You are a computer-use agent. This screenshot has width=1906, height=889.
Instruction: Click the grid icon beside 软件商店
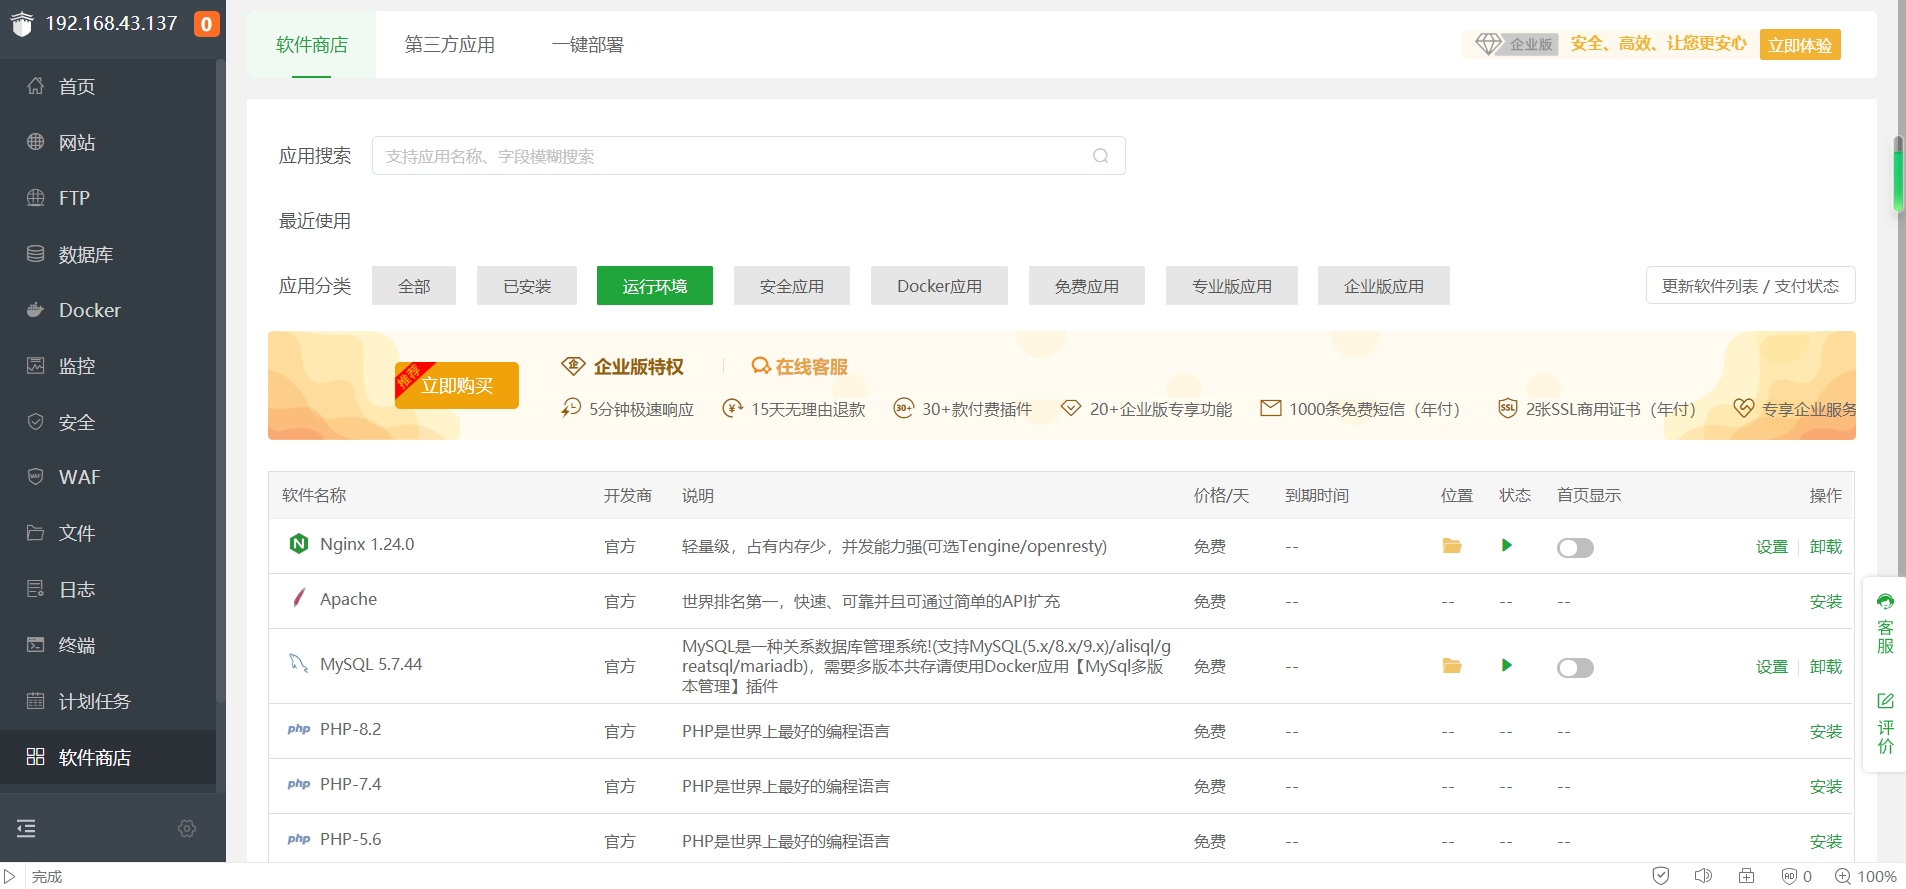click(36, 757)
